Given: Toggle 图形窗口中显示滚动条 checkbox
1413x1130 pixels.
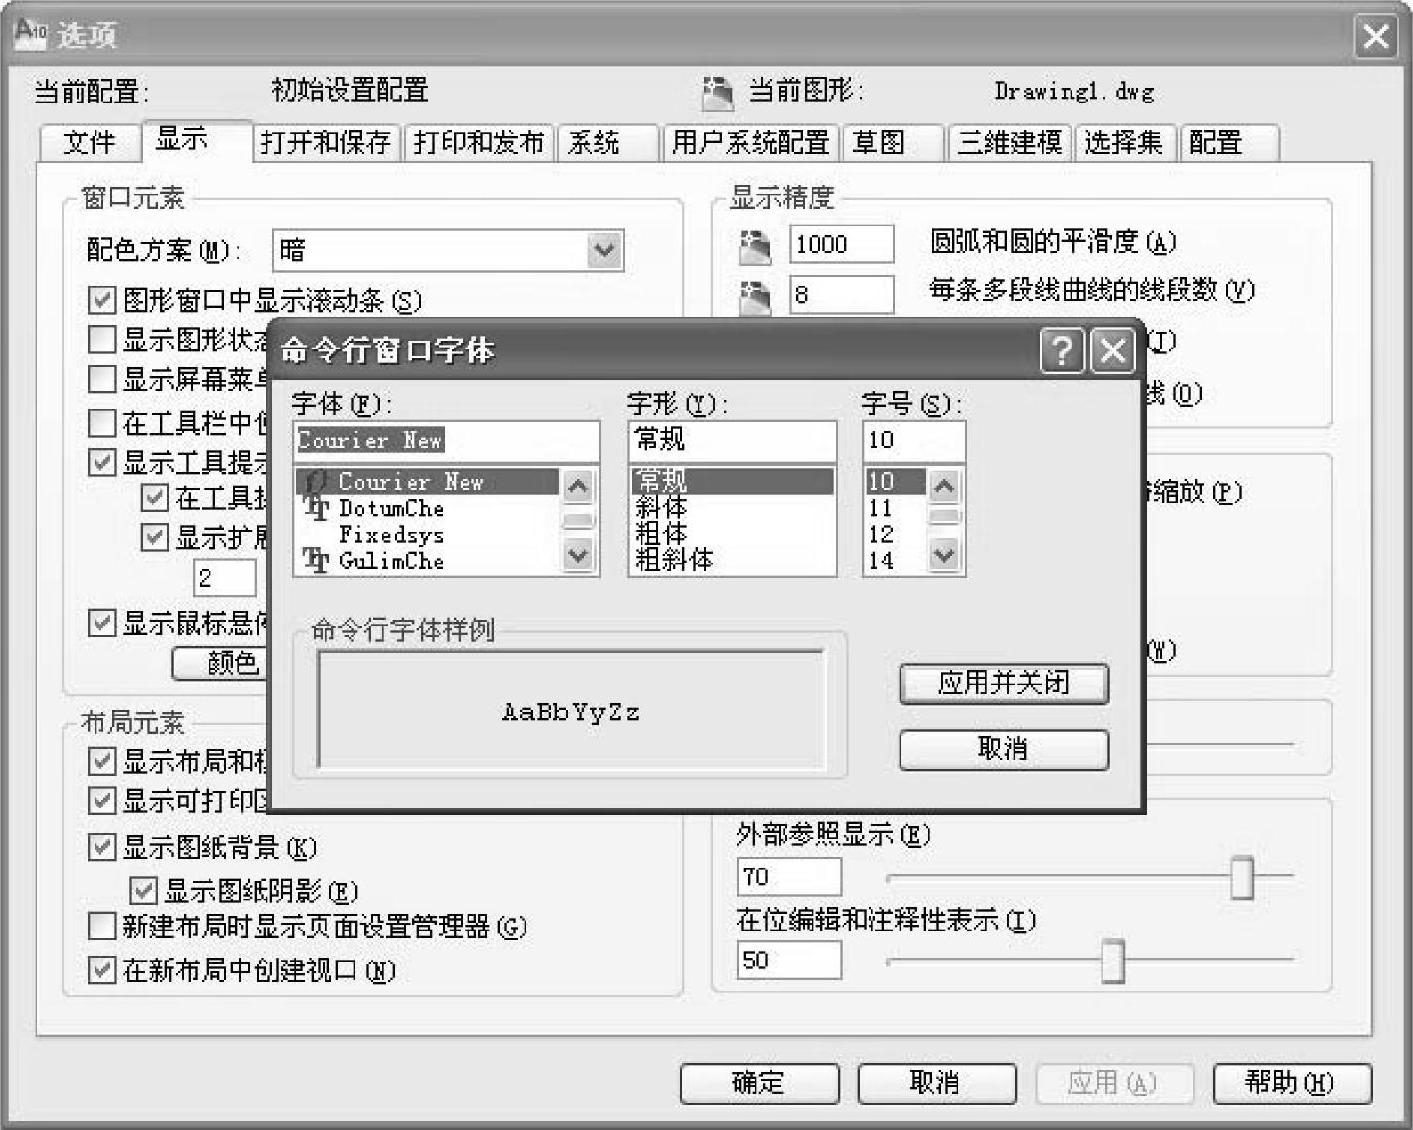Looking at the screenshot, I should point(102,299).
